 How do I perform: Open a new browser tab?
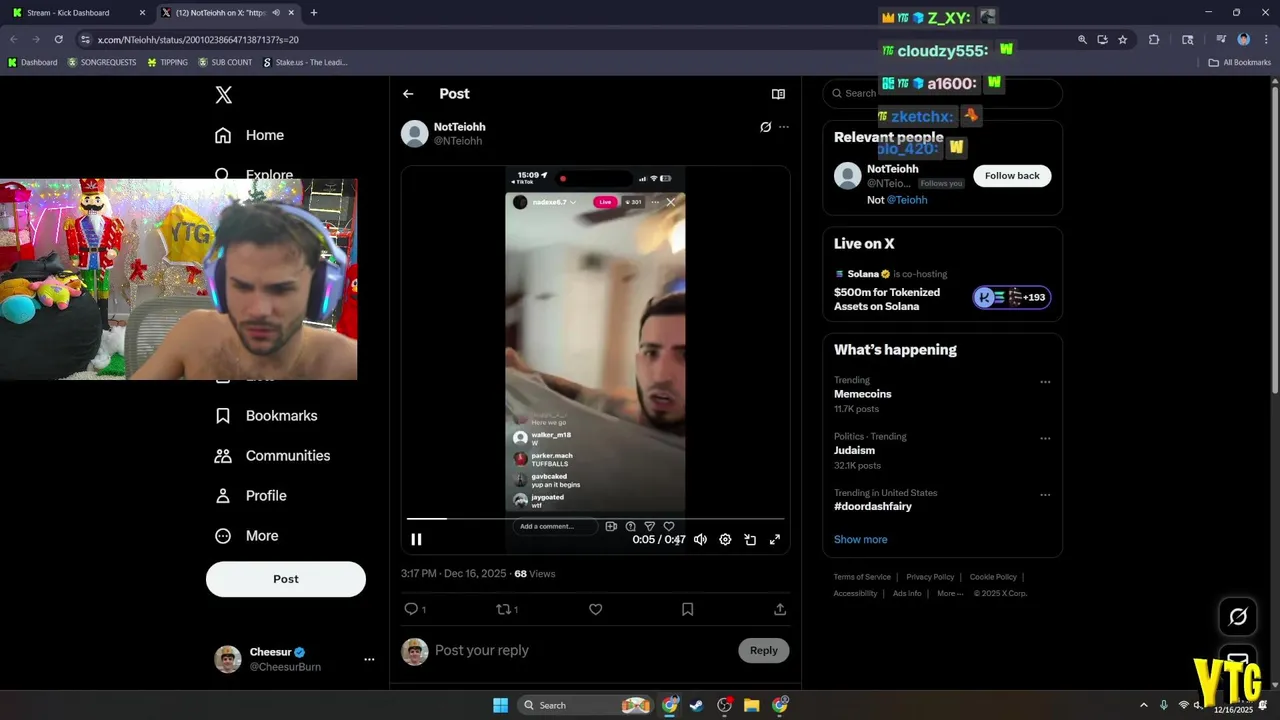pyautogui.click(x=314, y=13)
